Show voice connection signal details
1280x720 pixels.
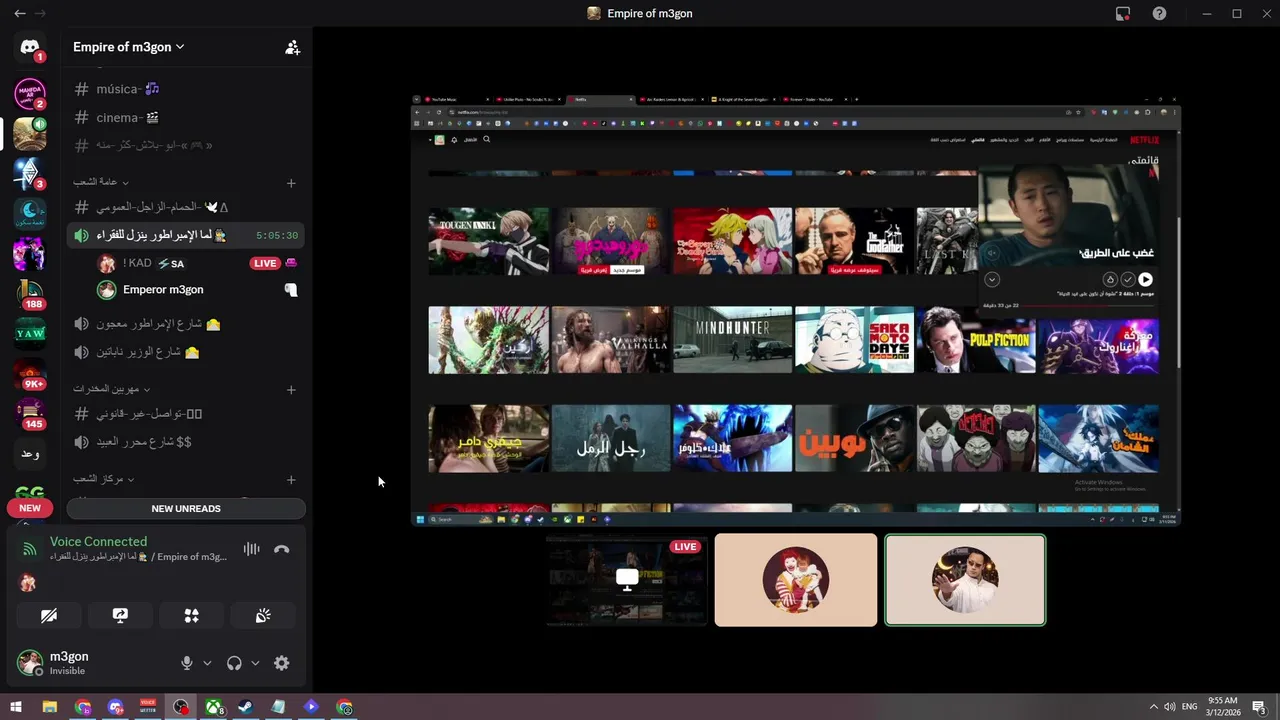click(30, 549)
